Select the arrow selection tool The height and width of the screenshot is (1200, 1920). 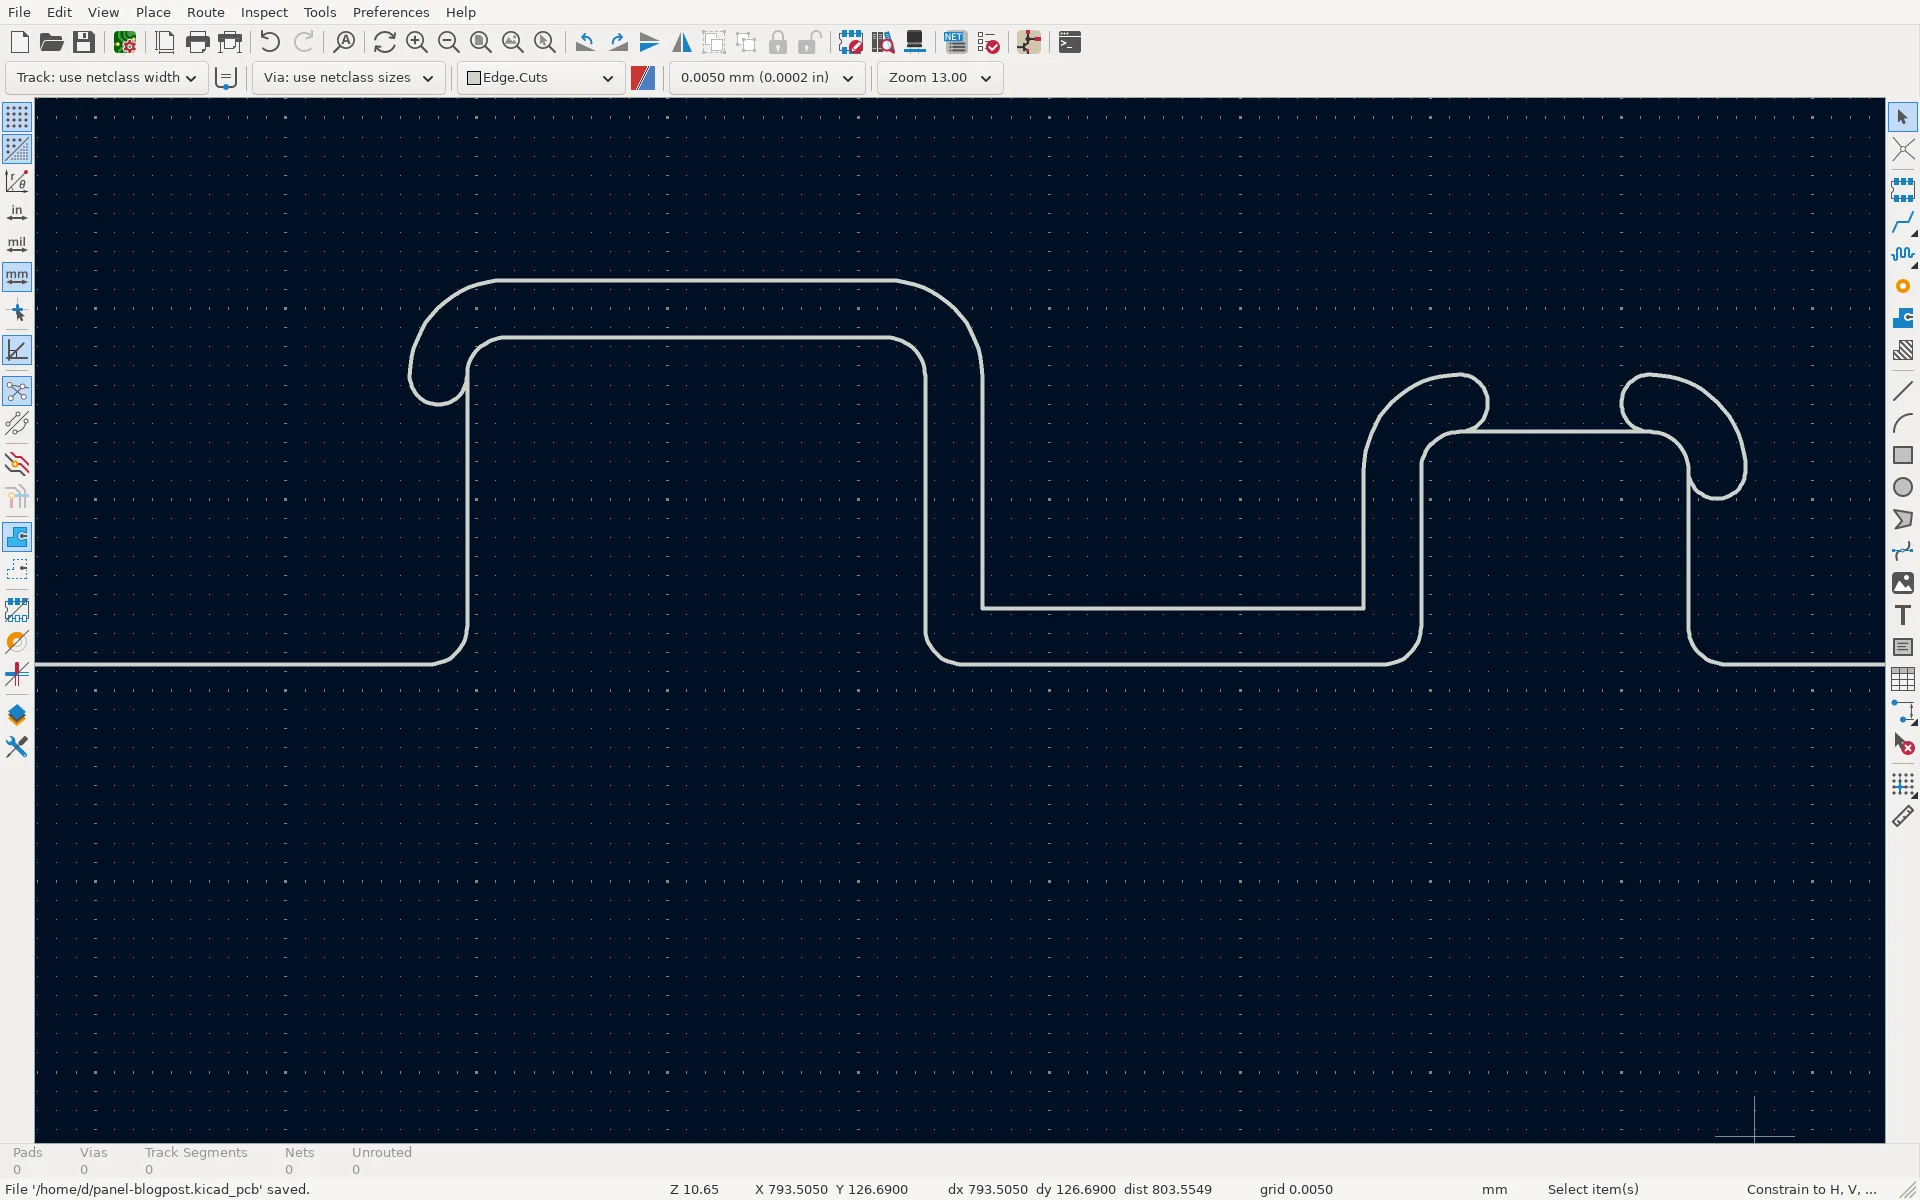coord(1903,117)
